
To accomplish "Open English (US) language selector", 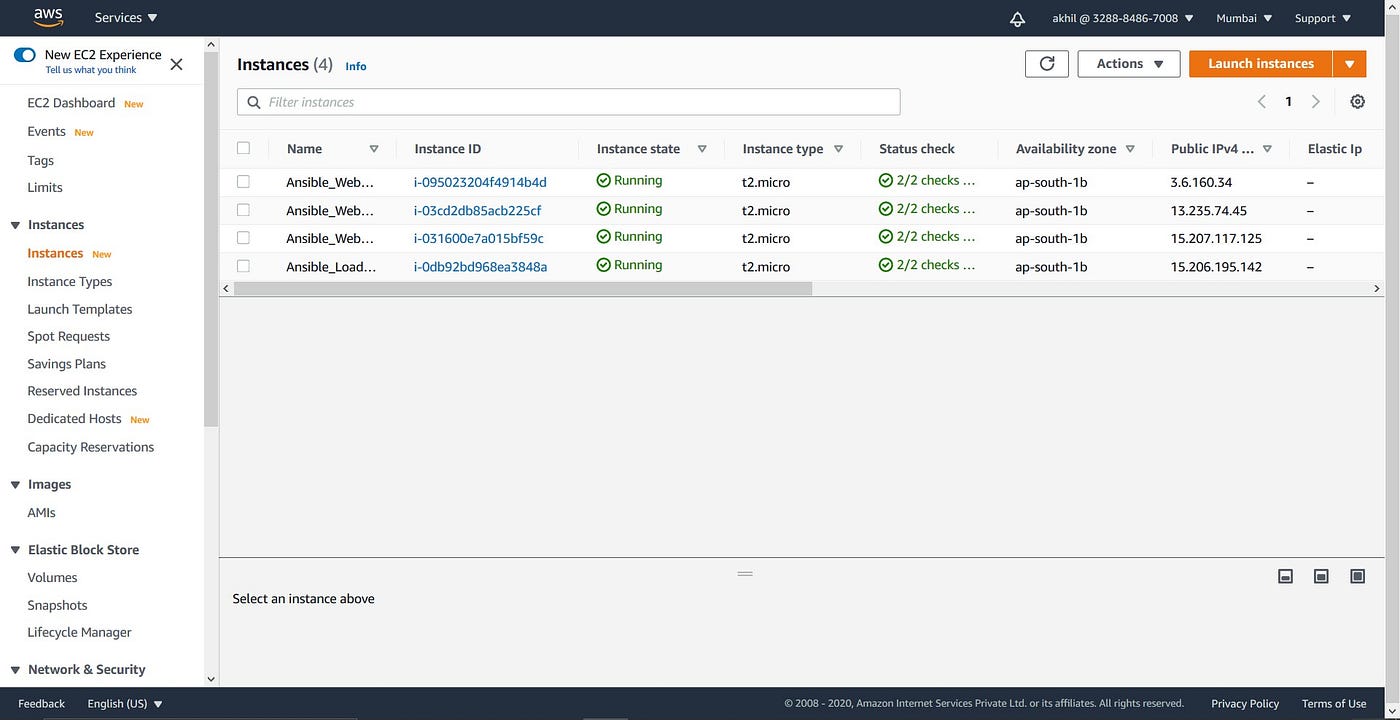I will tap(125, 704).
